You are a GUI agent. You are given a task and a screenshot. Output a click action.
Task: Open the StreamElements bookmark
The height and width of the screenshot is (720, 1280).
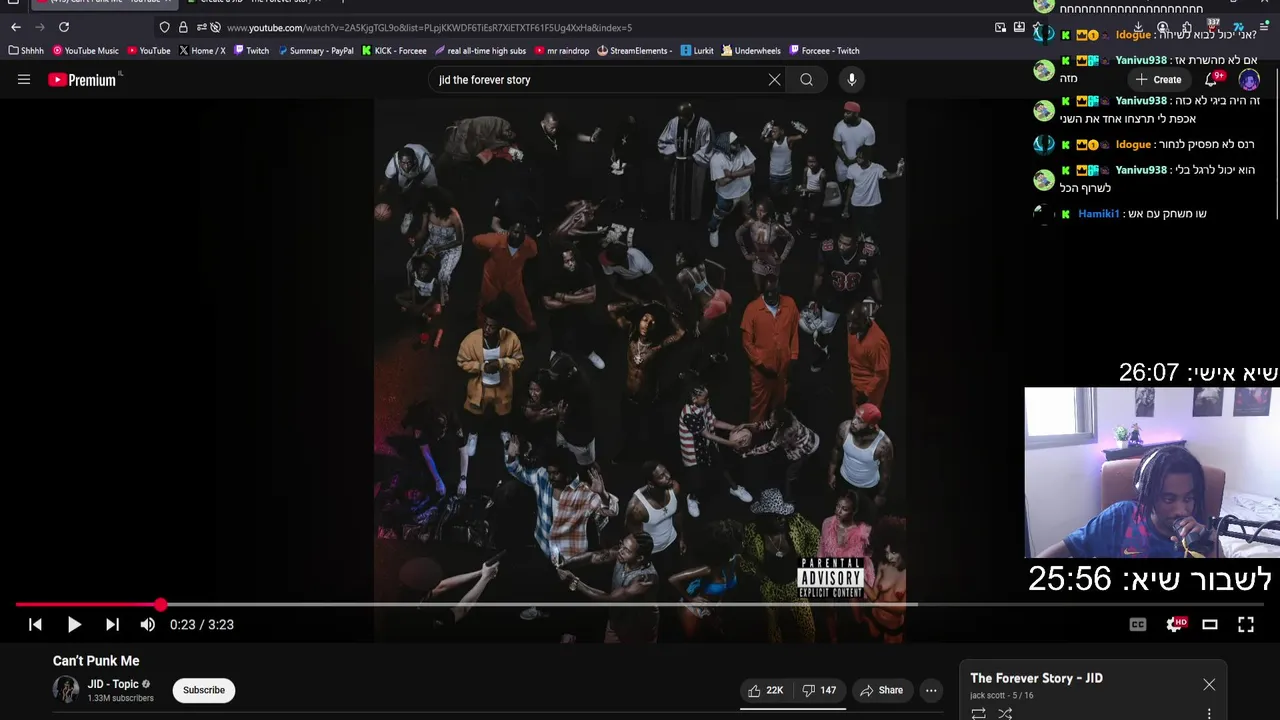635,50
